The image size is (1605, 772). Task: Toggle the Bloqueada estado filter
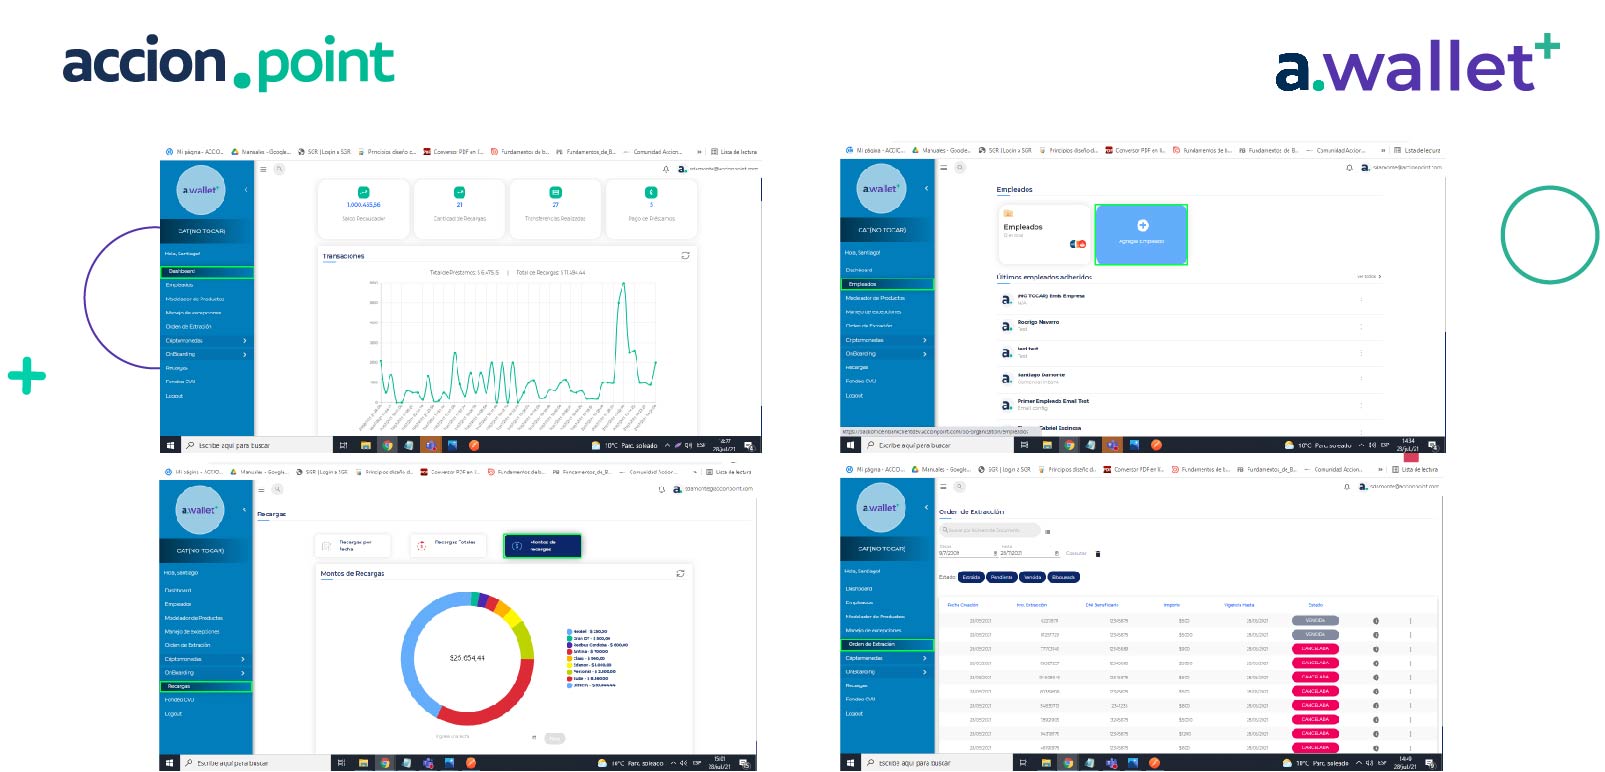pos(1064,577)
